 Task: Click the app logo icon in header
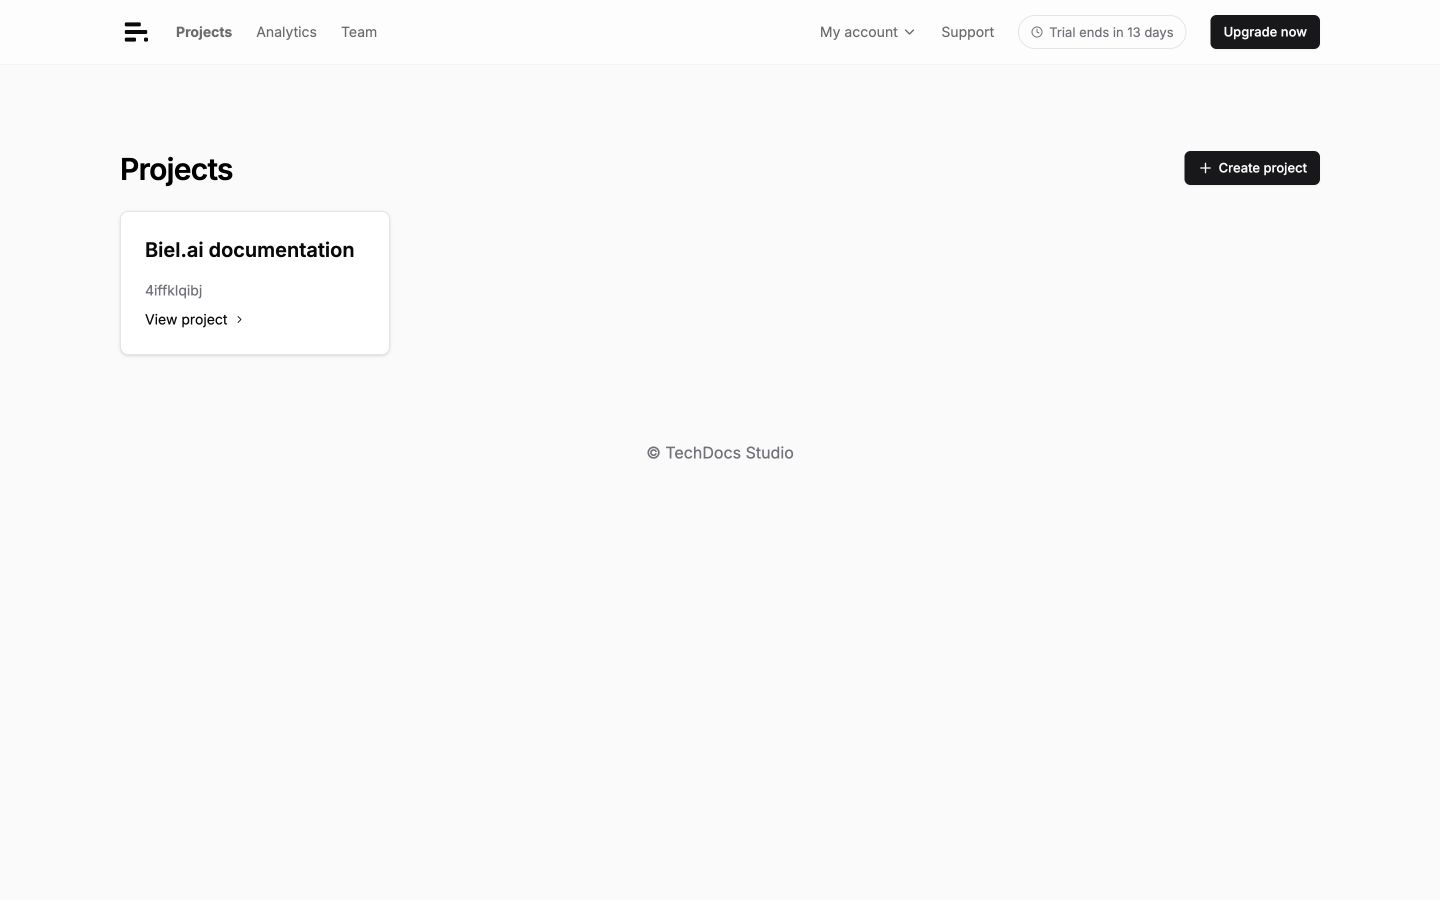(136, 32)
